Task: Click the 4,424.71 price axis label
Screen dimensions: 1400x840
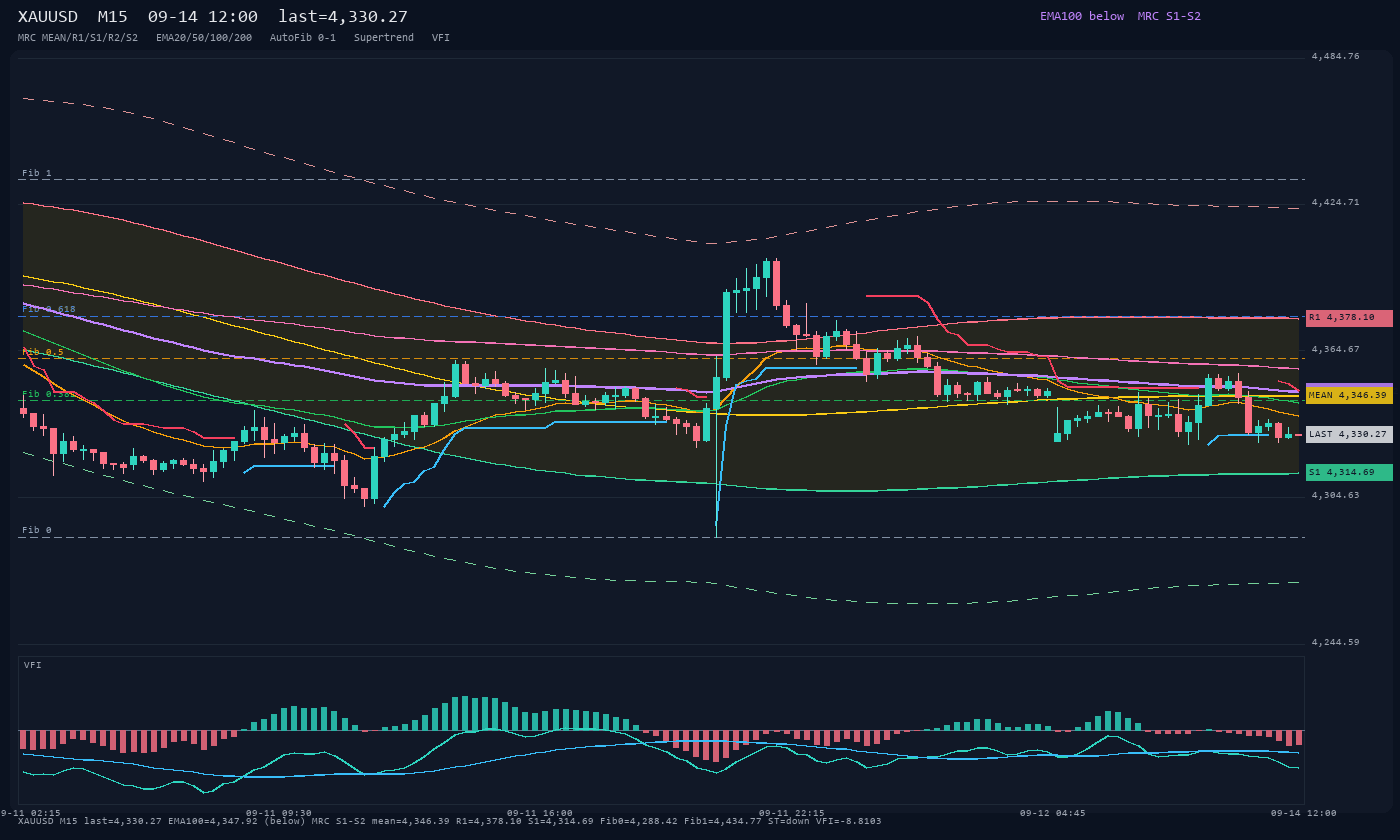Action: pyautogui.click(x=1336, y=203)
